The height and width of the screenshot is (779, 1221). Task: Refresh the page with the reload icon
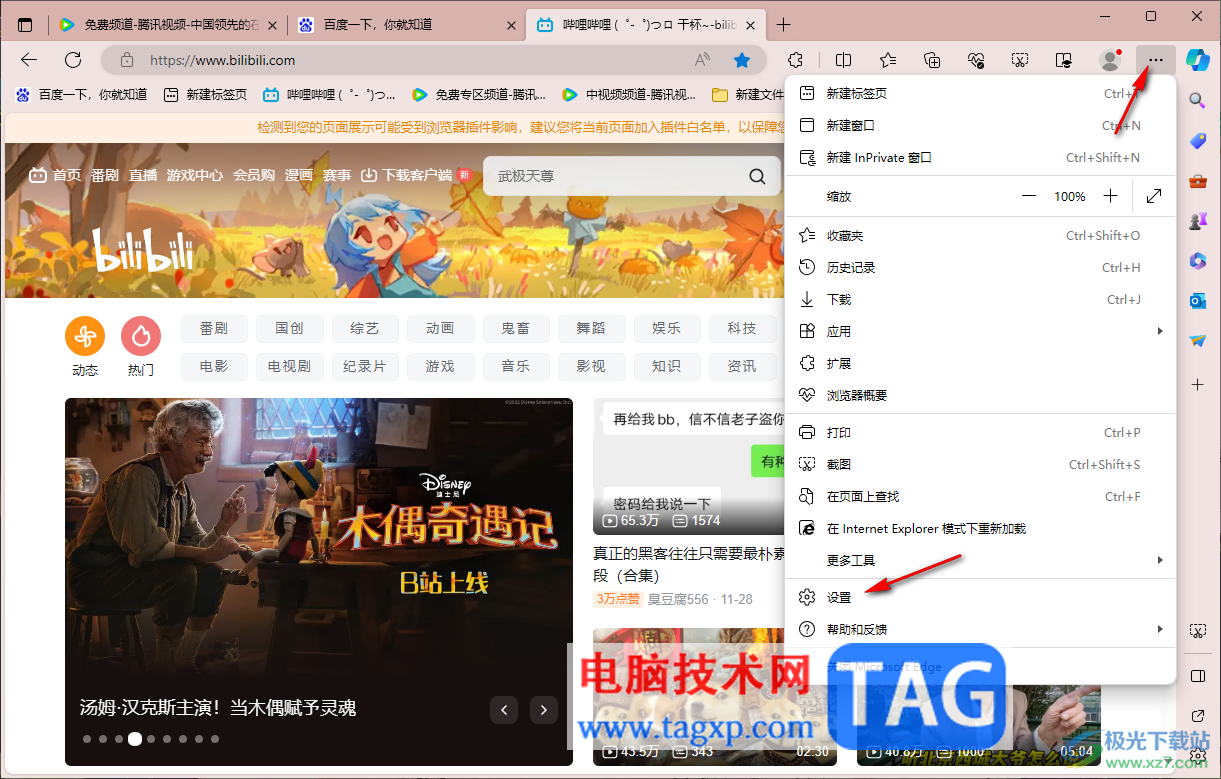(73, 60)
